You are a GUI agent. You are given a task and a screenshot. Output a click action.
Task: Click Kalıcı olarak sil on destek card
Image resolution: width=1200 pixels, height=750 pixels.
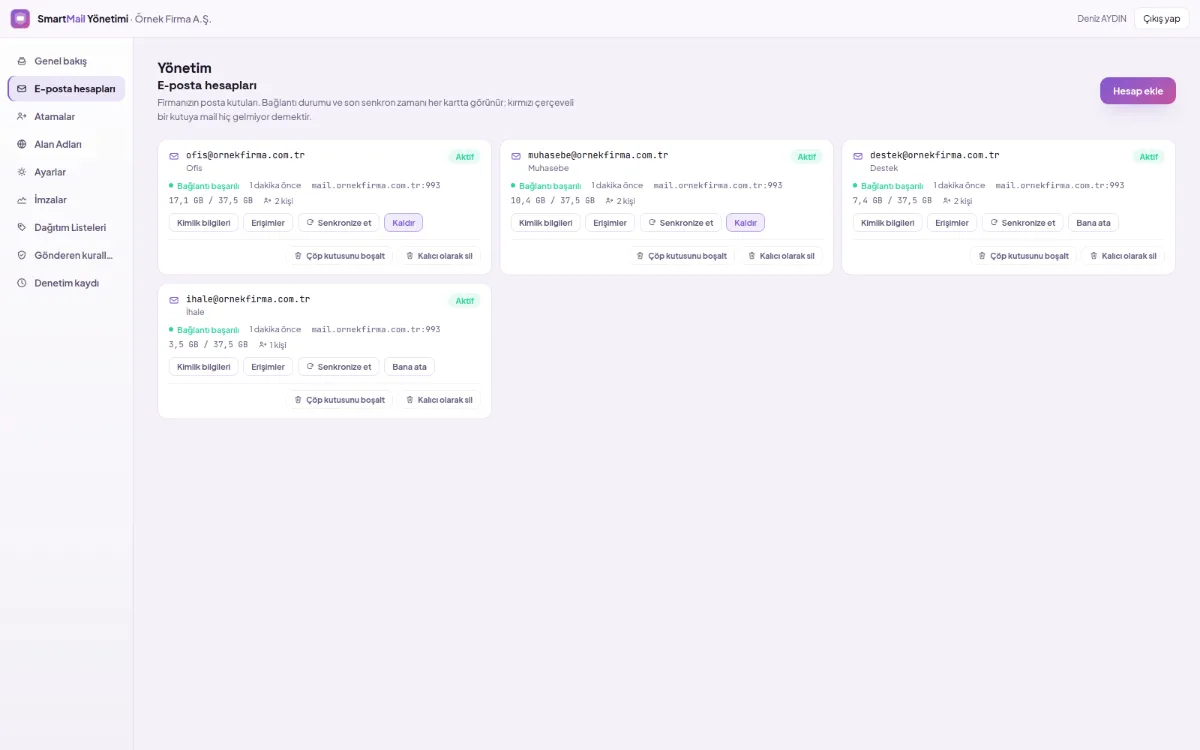point(1123,256)
